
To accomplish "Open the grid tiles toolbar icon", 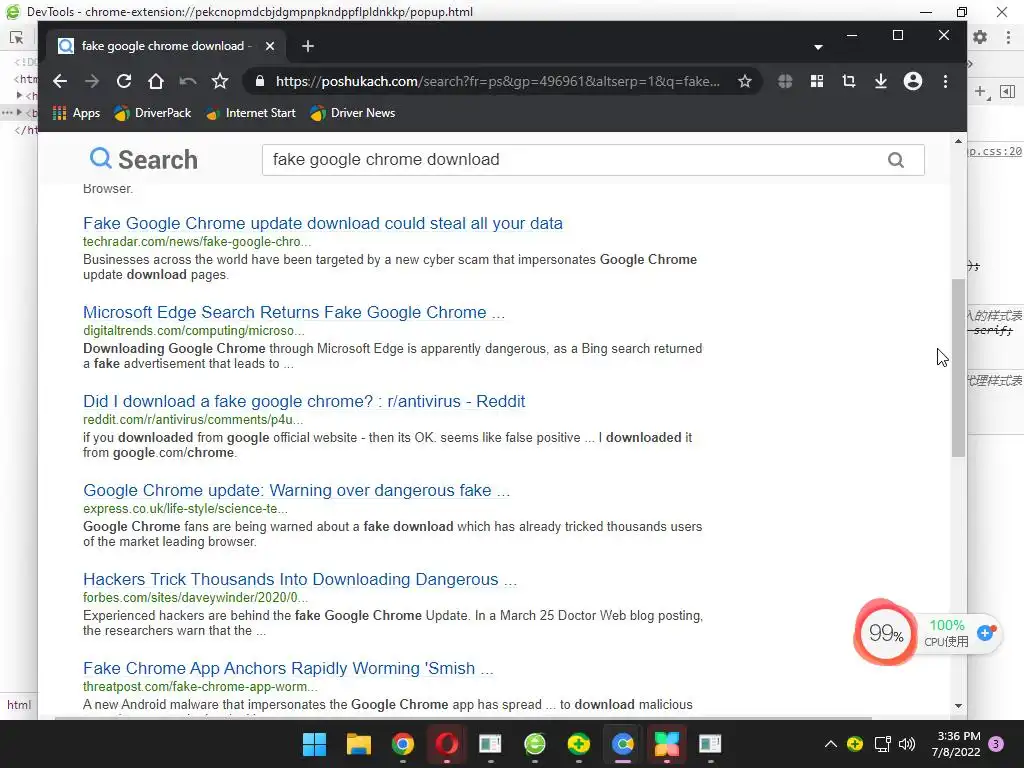I will click(x=817, y=81).
